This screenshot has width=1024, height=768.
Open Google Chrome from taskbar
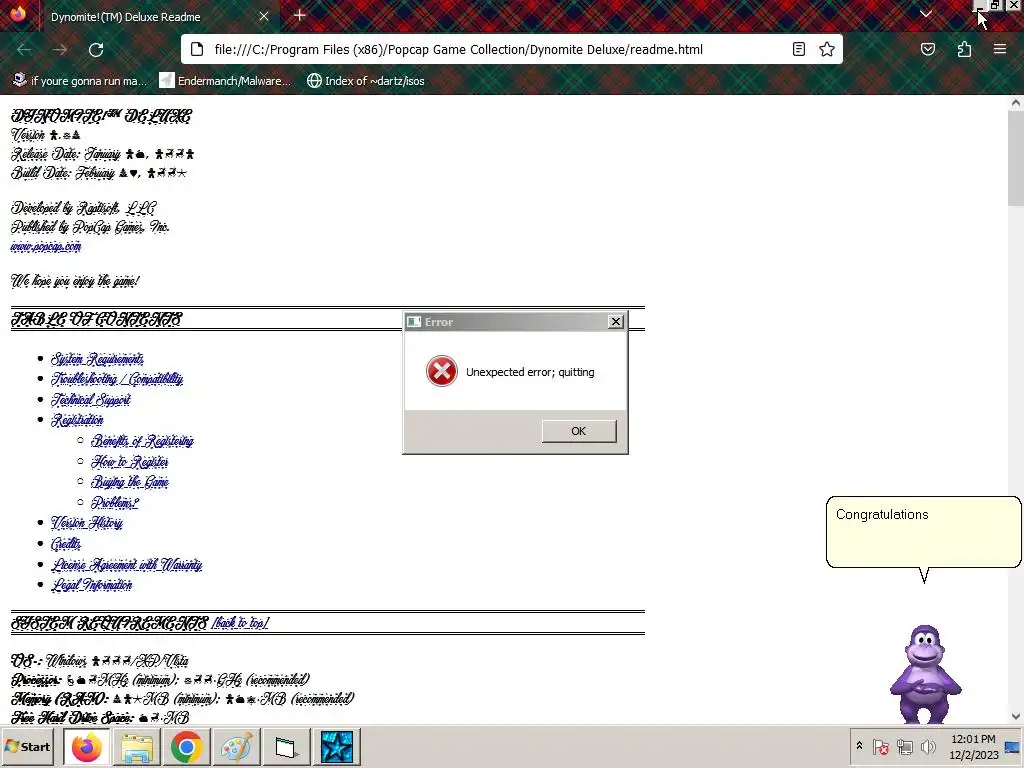click(x=186, y=746)
